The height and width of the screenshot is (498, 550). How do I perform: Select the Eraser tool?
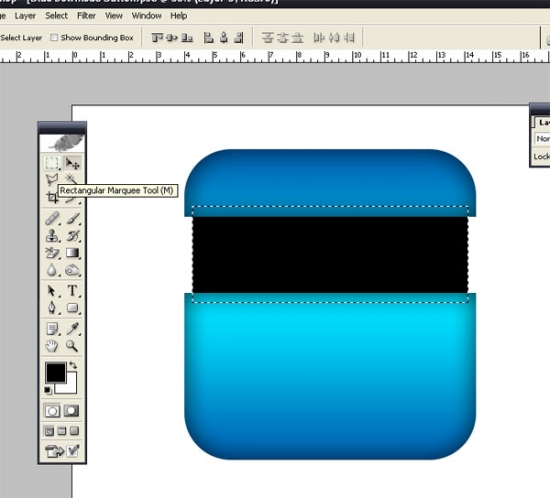tap(52, 253)
